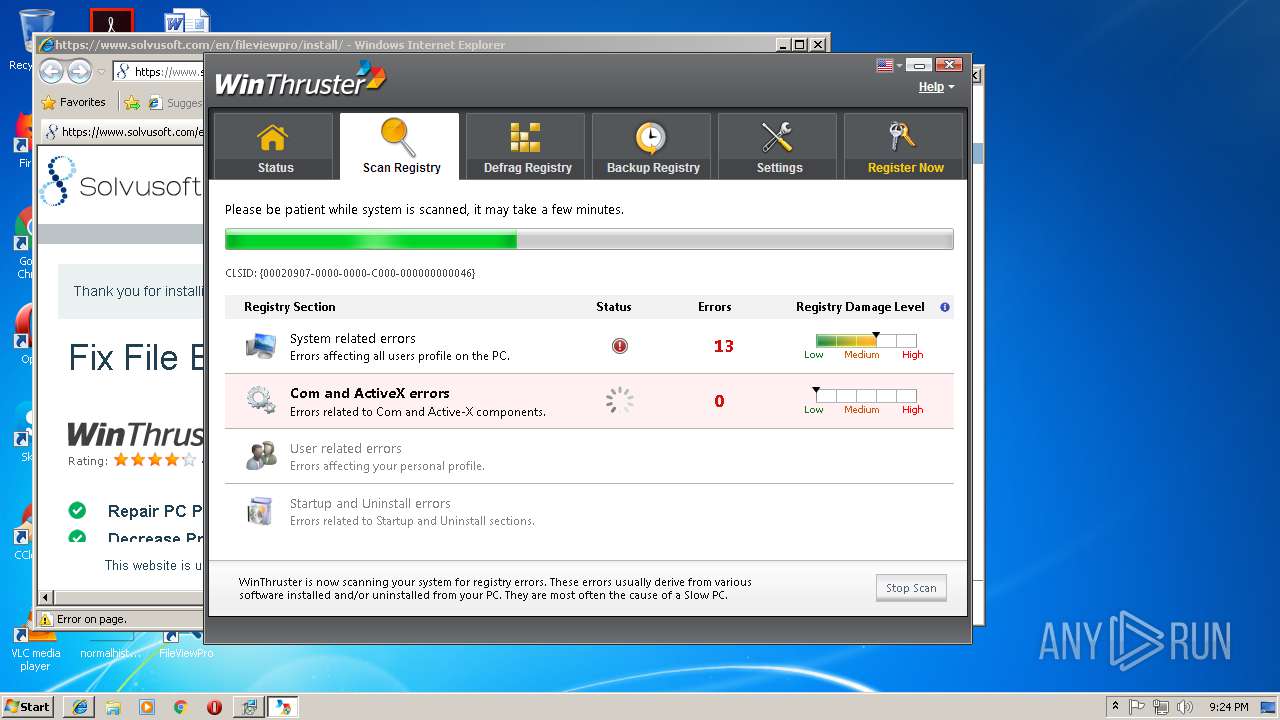Select the User related errors title
The image size is (1280, 720).
pos(346,448)
